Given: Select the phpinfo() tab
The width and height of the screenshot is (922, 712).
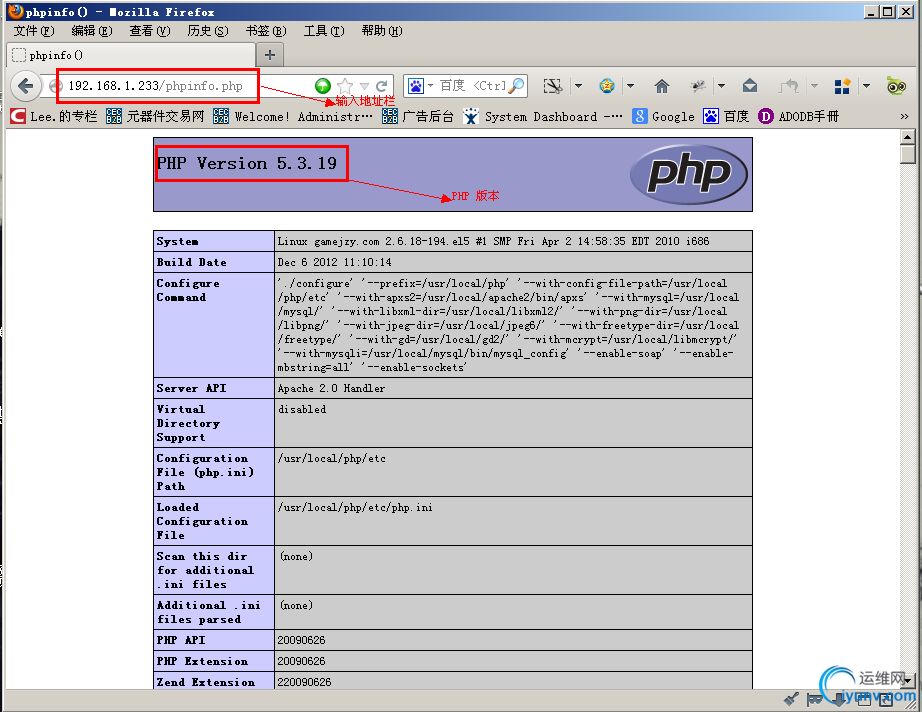Looking at the screenshot, I should click(x=131, y=55).
